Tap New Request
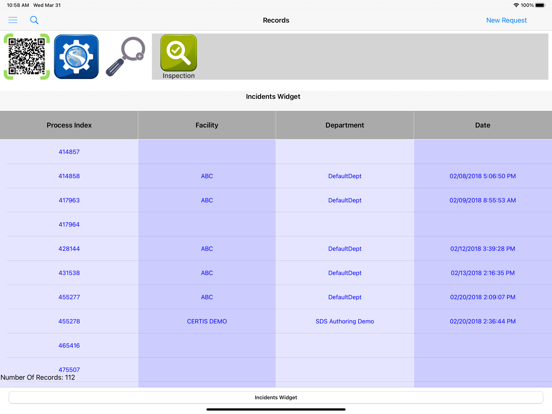Viewport: 552px width, 414px height. (x=506, y=20)
